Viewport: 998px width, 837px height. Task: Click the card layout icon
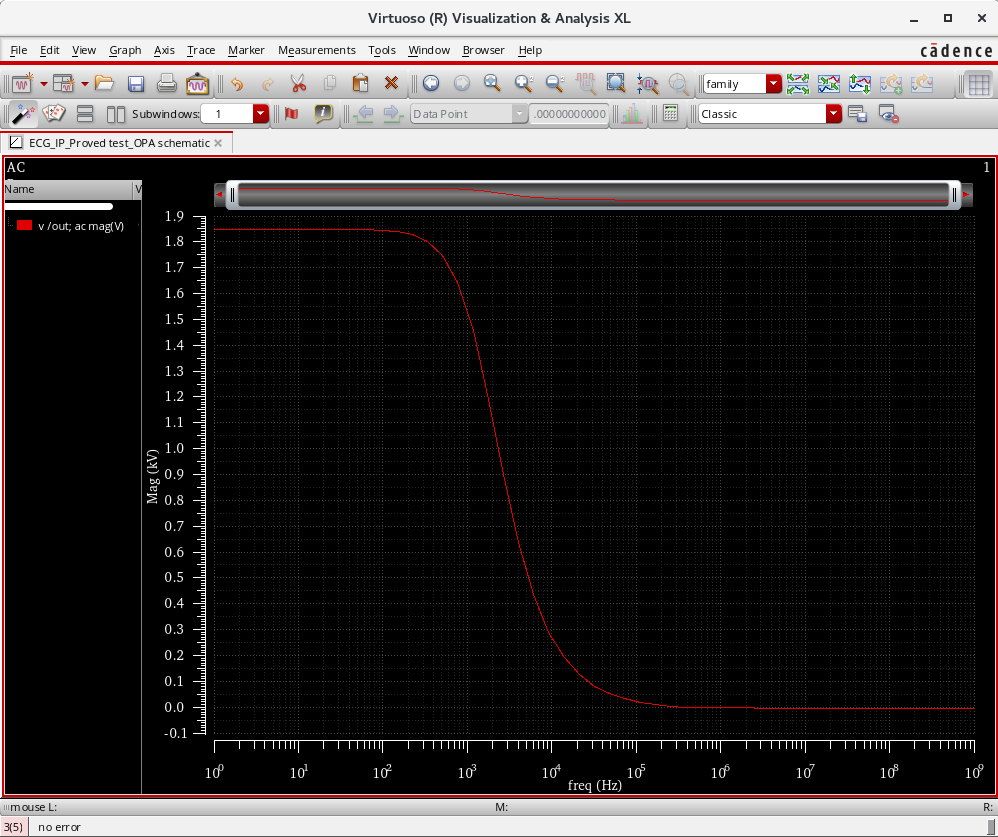pos(54,114)
